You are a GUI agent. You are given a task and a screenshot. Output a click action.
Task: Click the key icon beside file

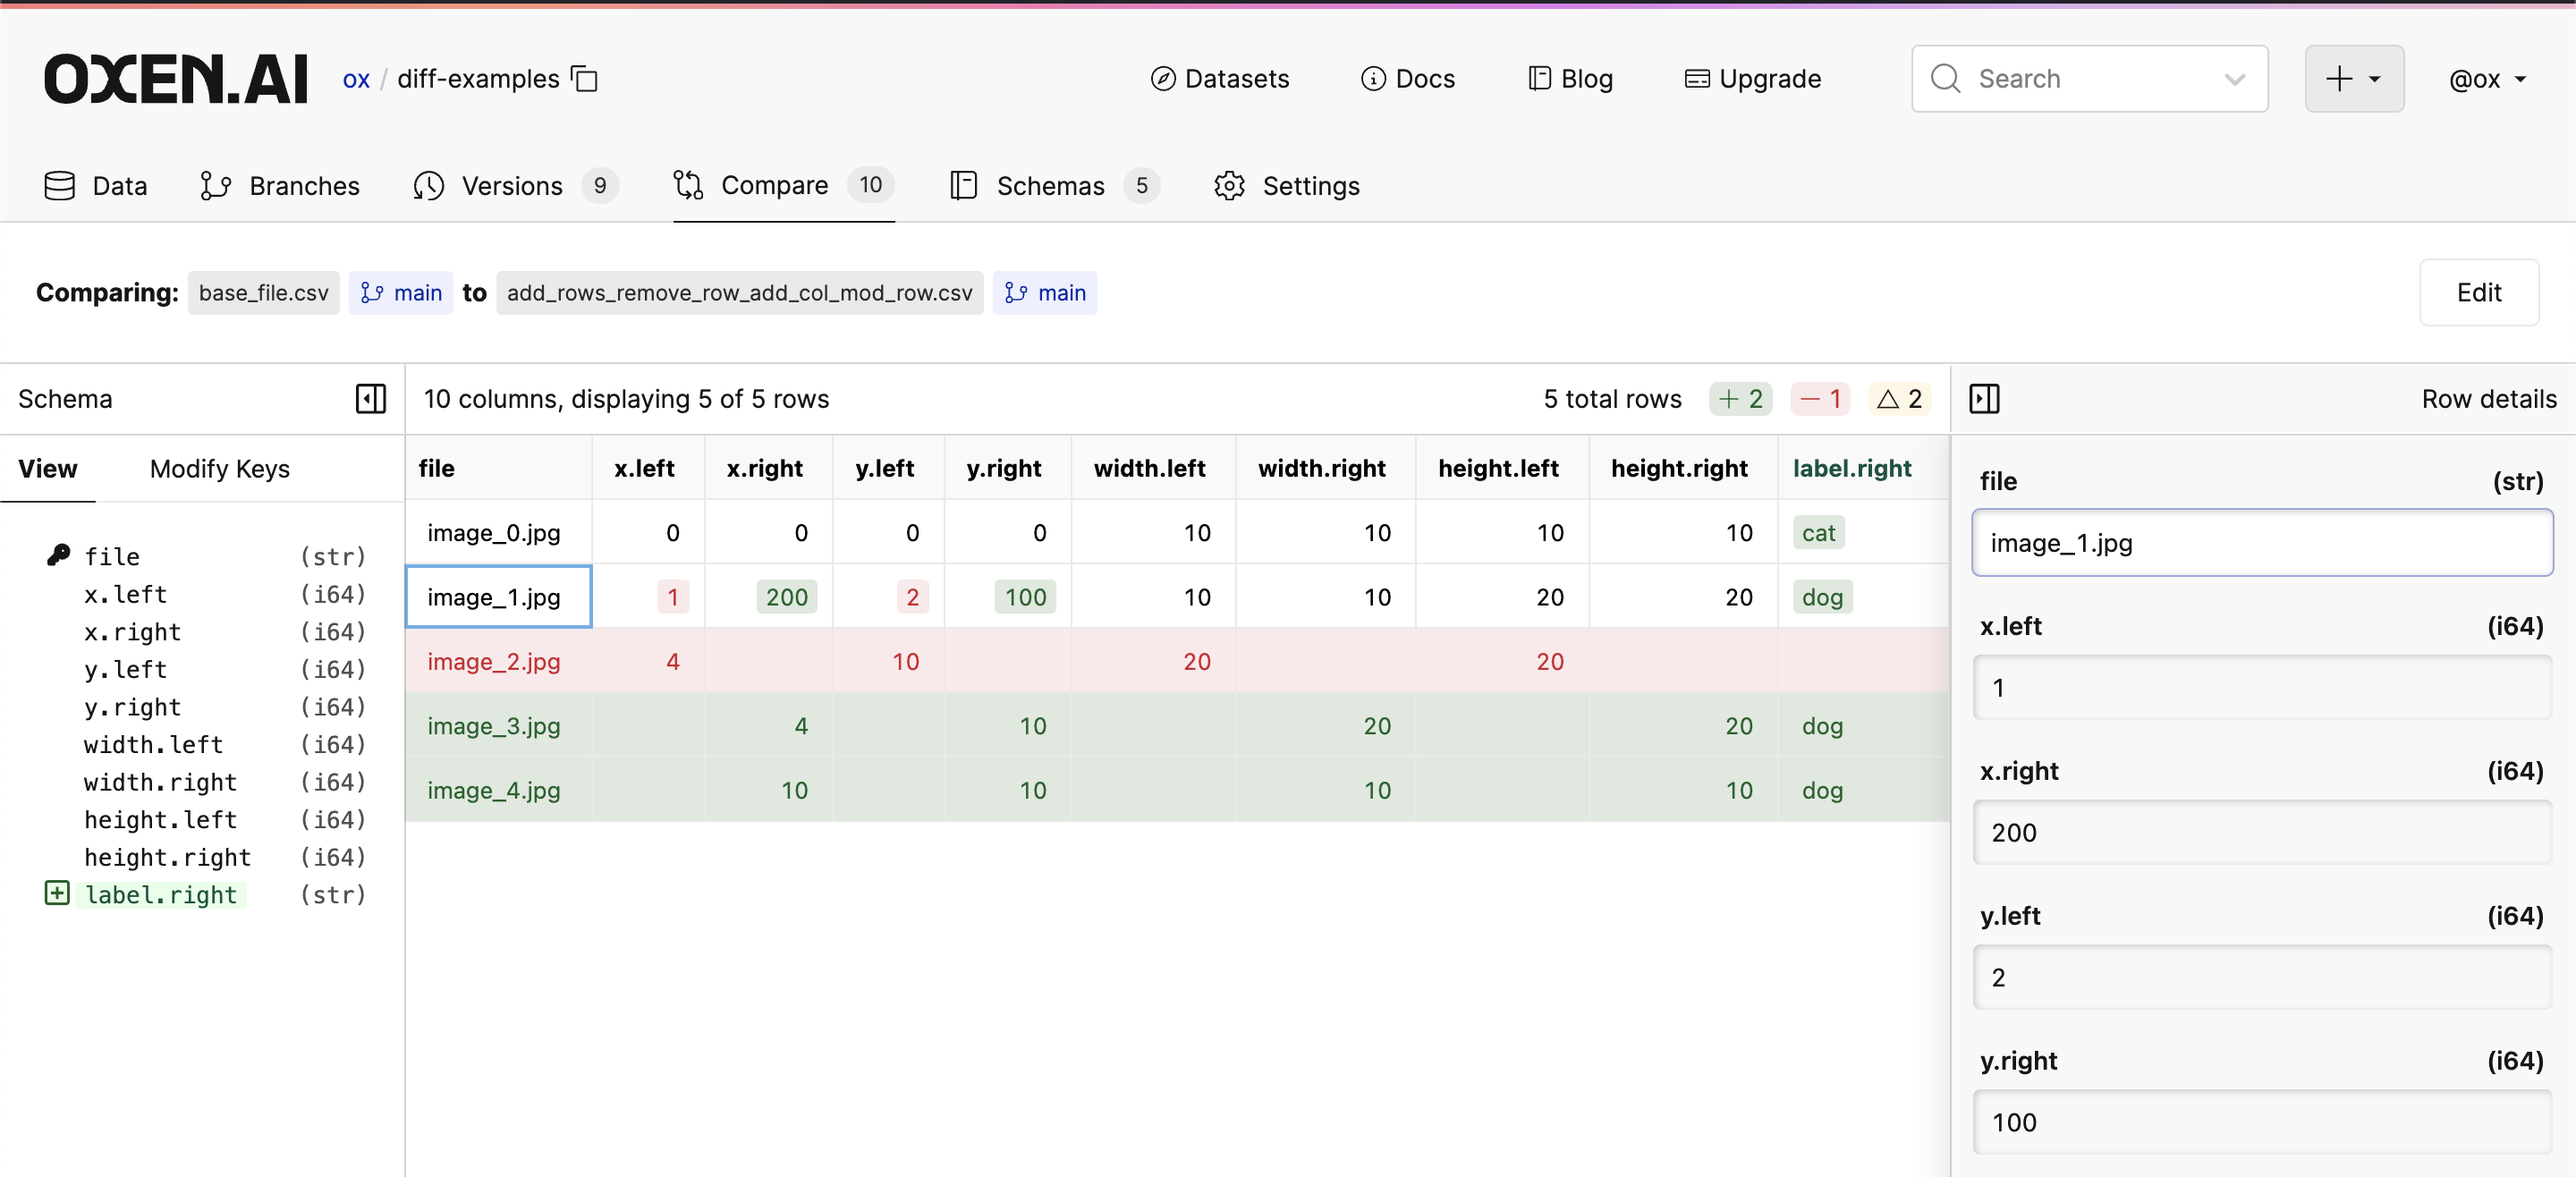pos(58,554)
